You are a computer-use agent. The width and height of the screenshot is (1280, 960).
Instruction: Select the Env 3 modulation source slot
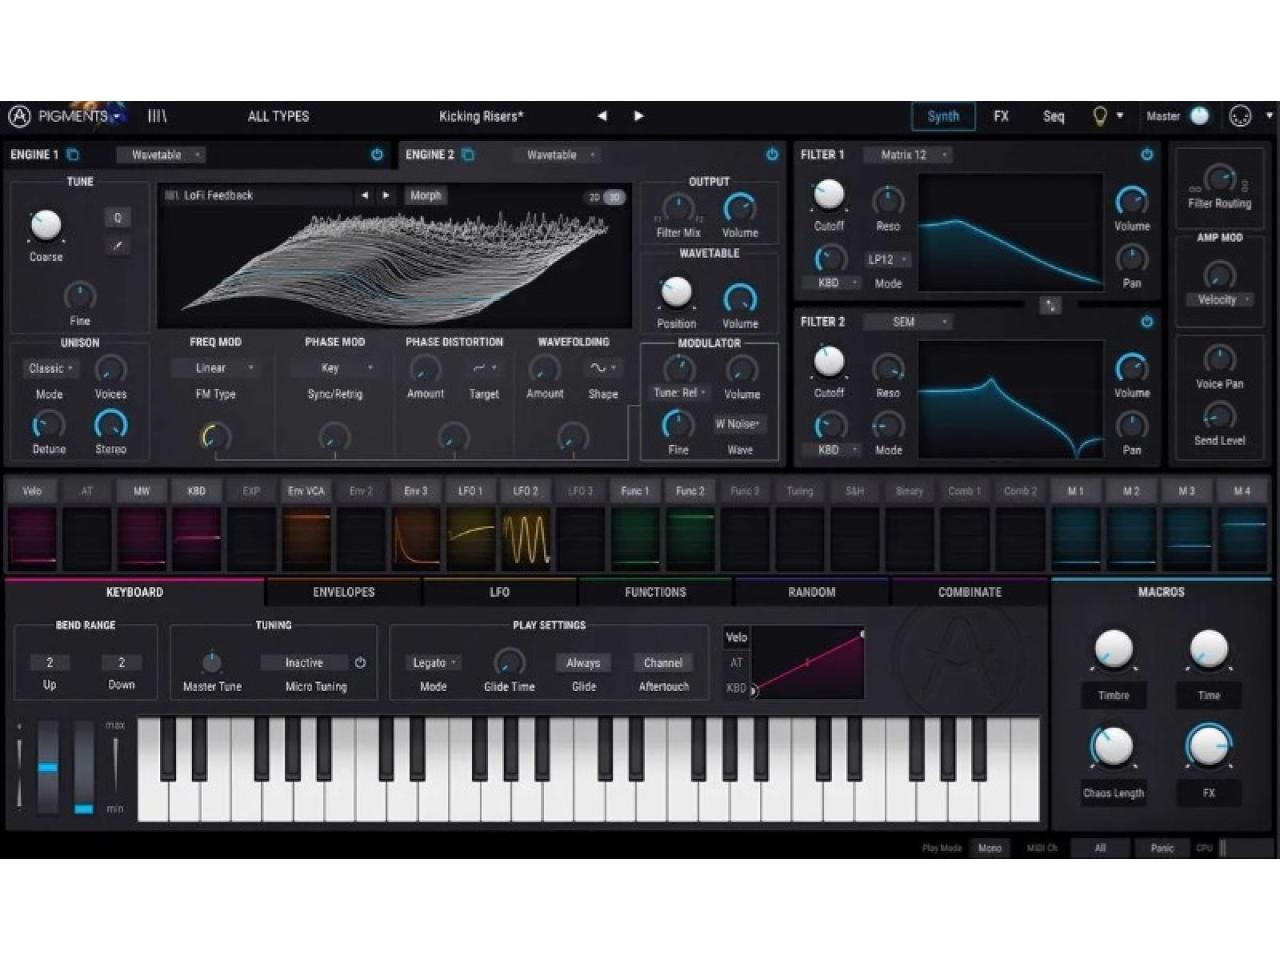pyautogui.click(x=416, y=527)
